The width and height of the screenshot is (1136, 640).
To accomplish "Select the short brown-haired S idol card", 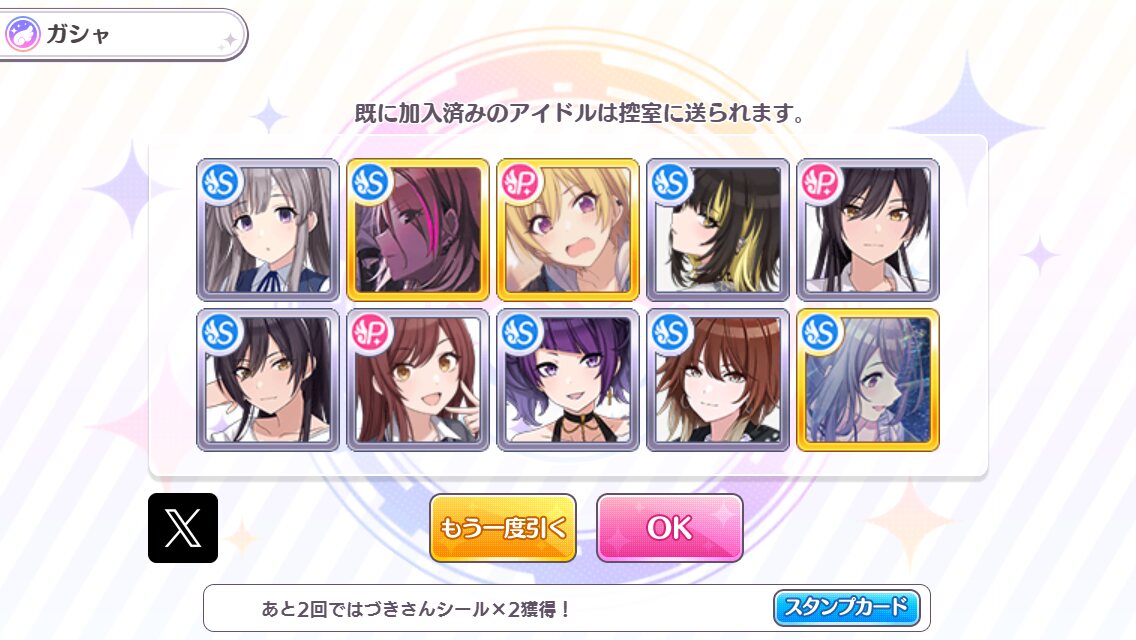I will coord(718,380).
